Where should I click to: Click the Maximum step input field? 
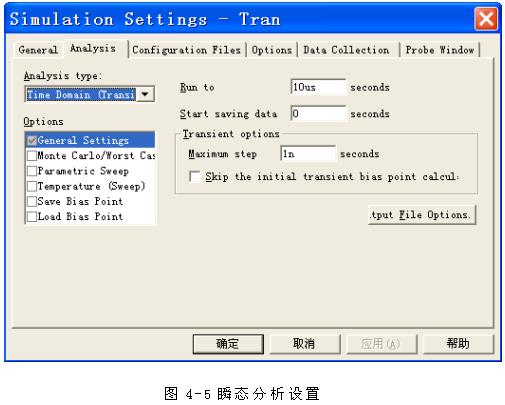click(x=308, y=154)
